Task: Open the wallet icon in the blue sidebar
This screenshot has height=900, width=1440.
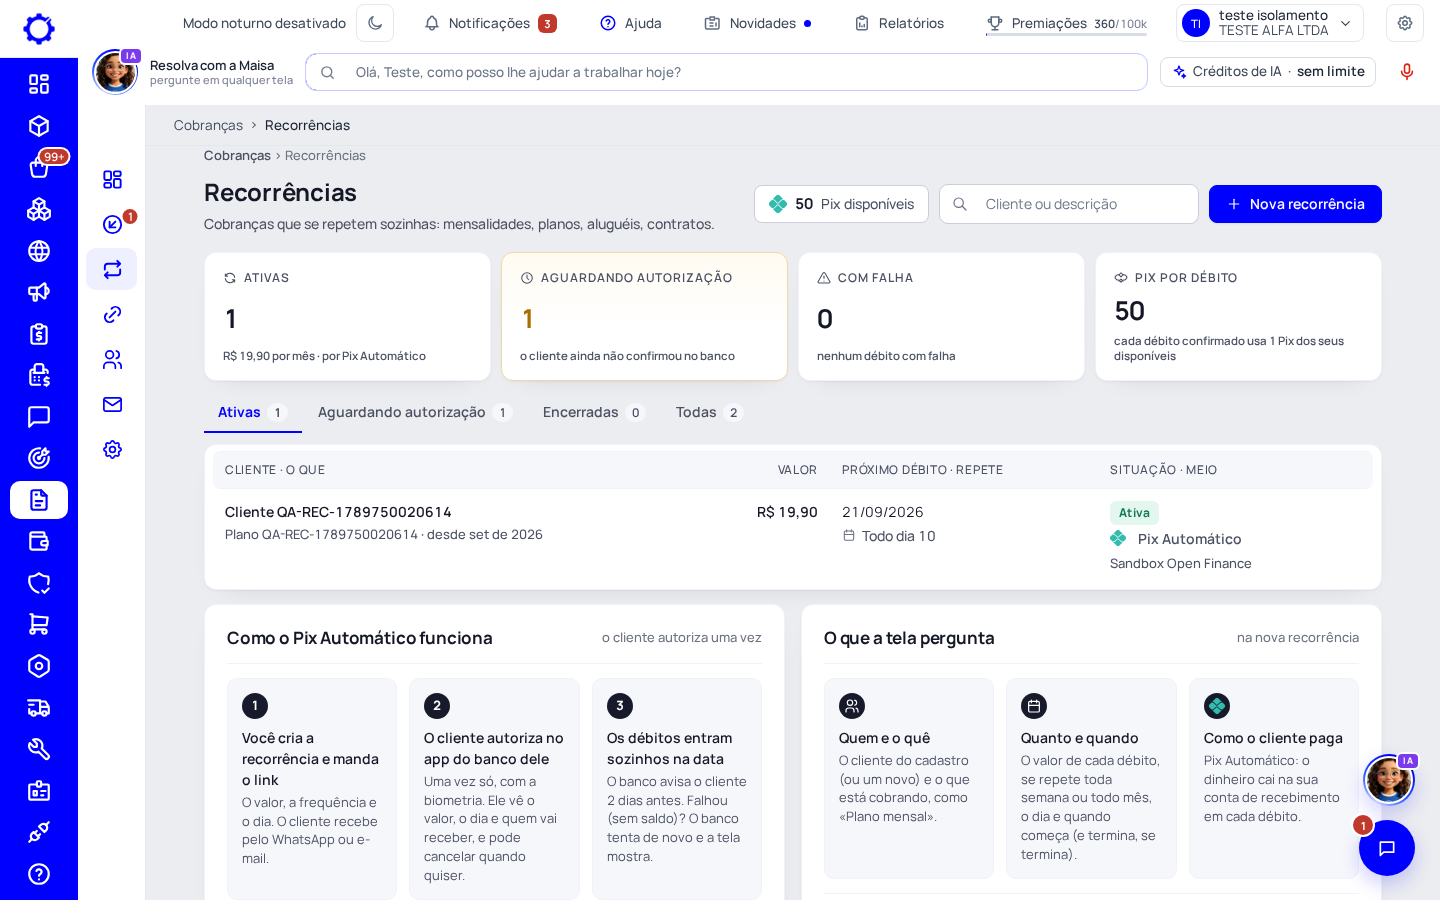Action: (x=39, y=541)
